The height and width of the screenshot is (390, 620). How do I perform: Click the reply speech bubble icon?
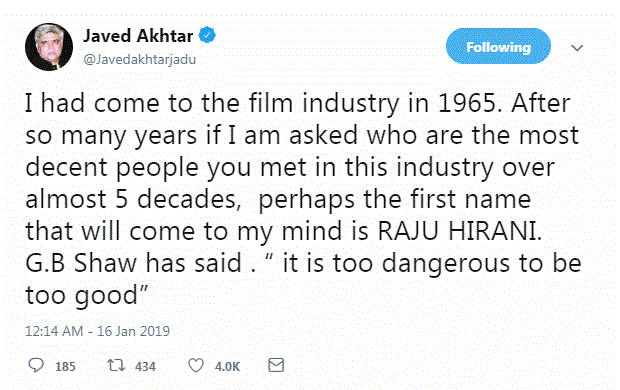[x=36, y=365]
